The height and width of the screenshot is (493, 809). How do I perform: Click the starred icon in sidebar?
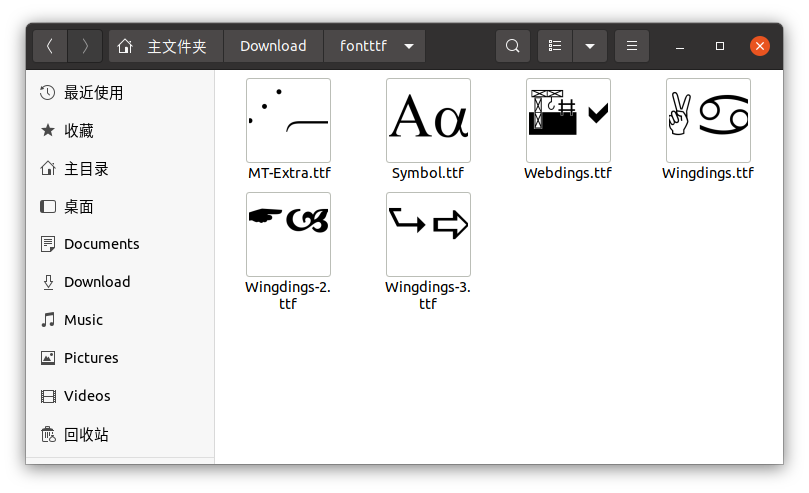tap(47, 130)
